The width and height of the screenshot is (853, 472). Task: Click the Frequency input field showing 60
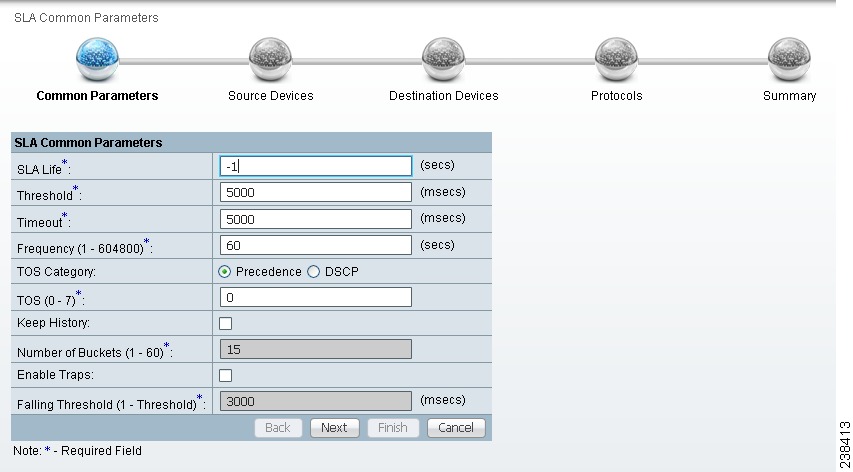(x=316, y=245)
